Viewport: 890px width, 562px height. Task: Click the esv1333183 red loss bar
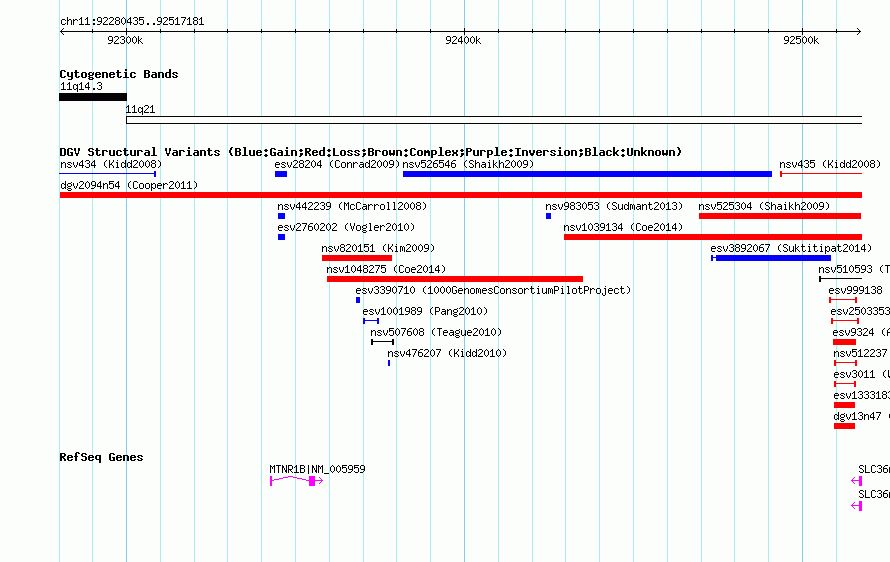point(845,405)
